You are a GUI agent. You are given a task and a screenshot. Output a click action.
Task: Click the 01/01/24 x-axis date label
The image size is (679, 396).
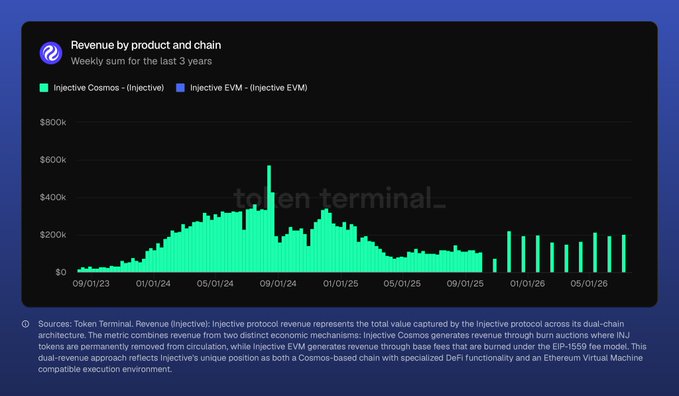[x=153, y=284]
